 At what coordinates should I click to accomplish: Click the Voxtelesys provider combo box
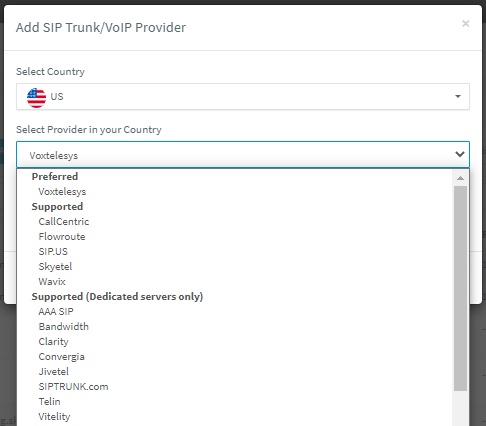[x=243, y=155]
